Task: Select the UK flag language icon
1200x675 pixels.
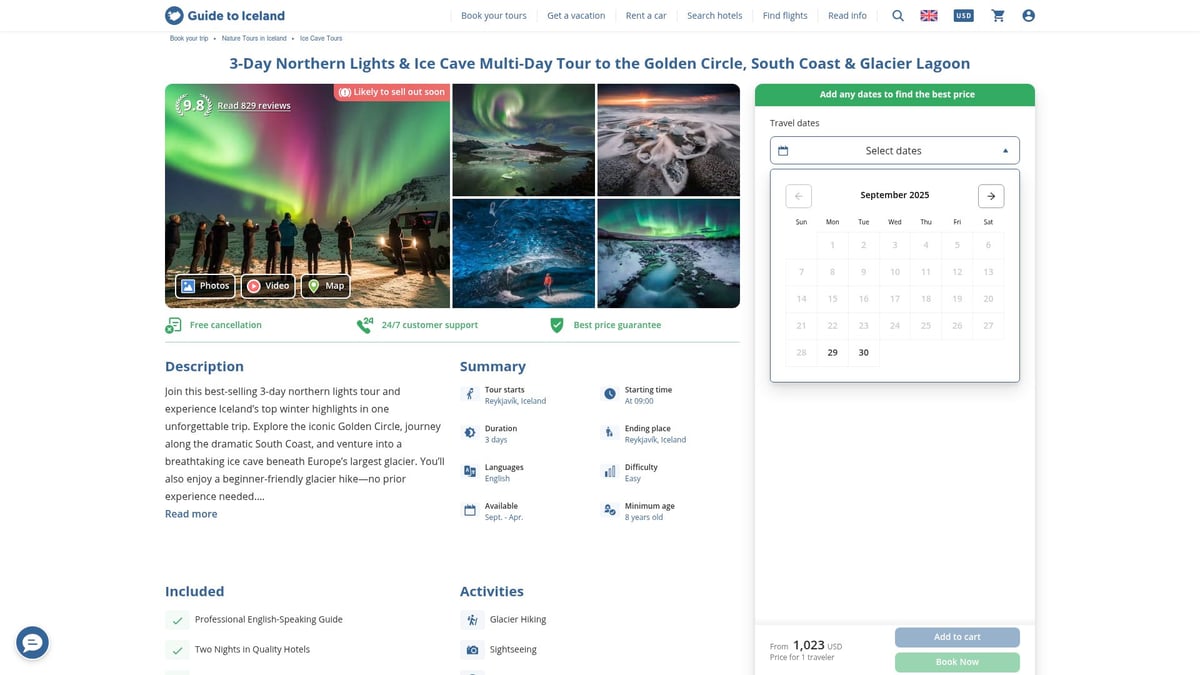Action: click(929, 16)
